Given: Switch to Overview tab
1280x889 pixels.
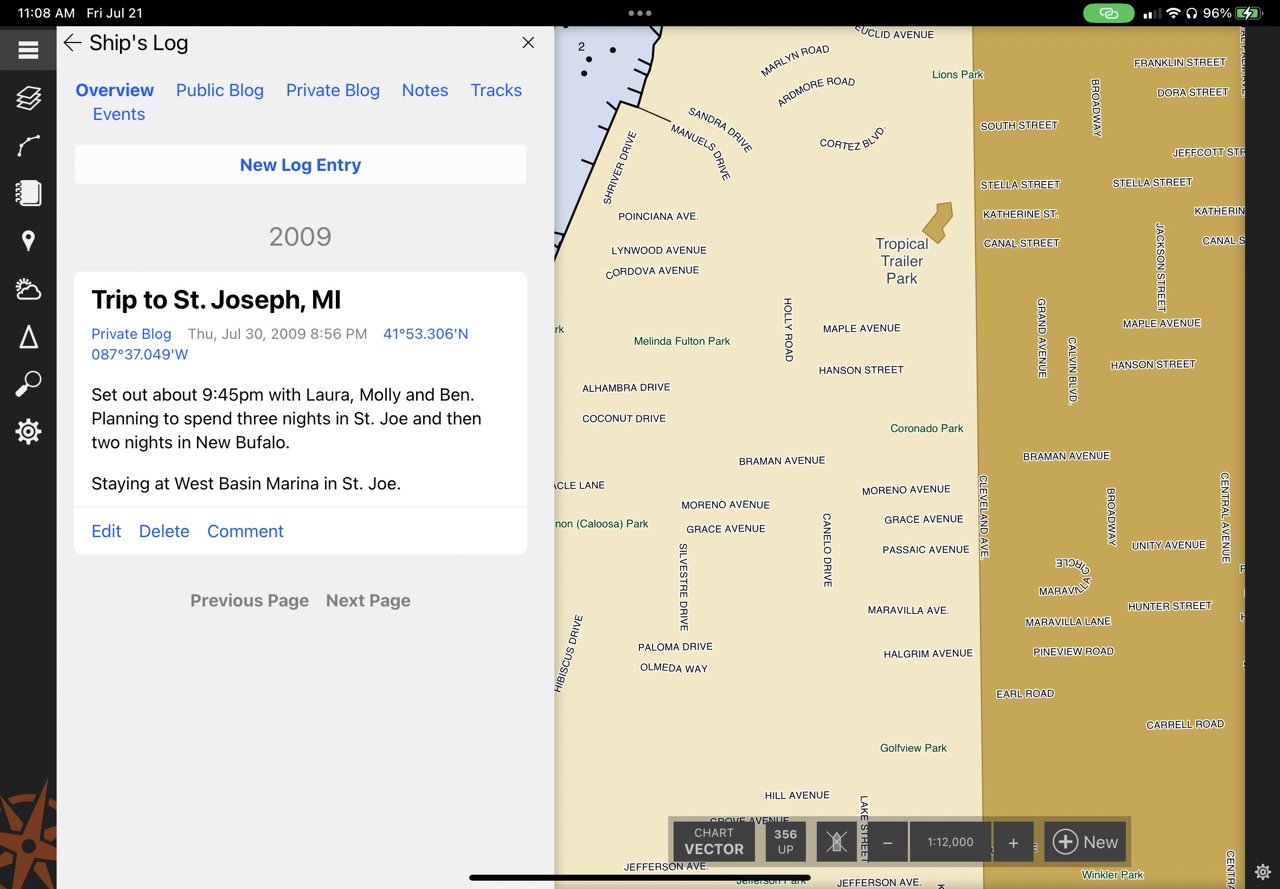Looking at the screenshot, I should [115, 90].
